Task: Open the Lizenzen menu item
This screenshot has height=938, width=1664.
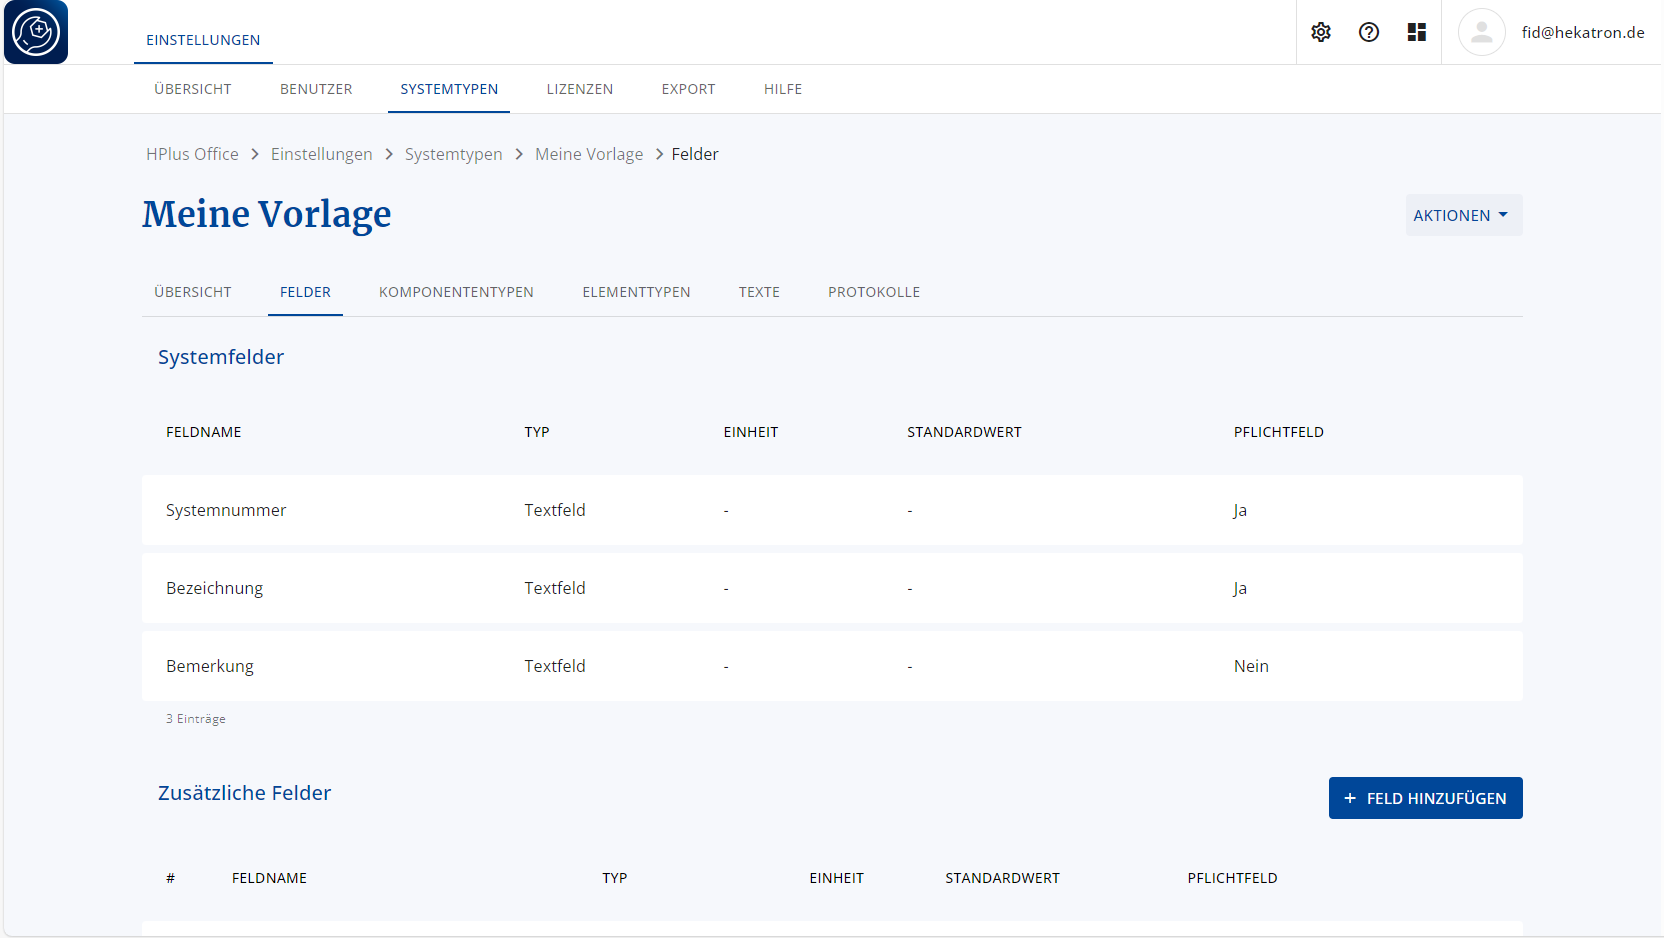Action: [x=580, y=89]
